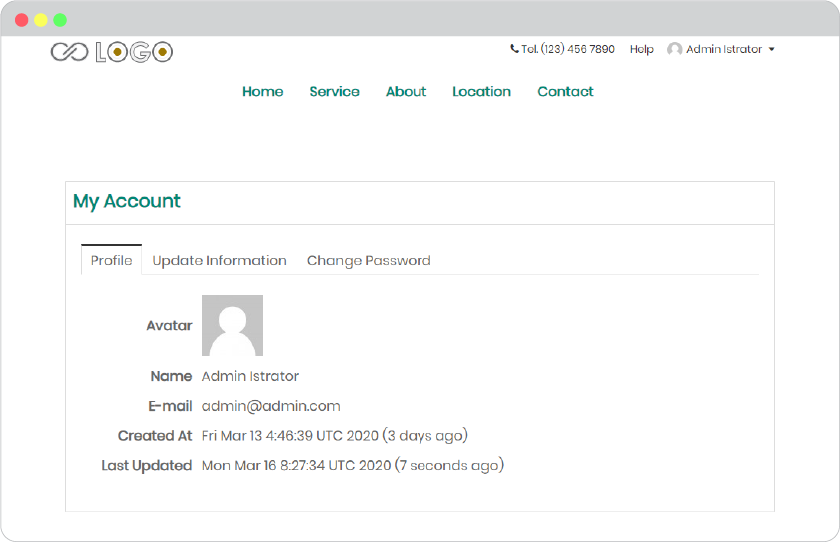Click the phone icon beside Tel number

click(x=514, y=49)
